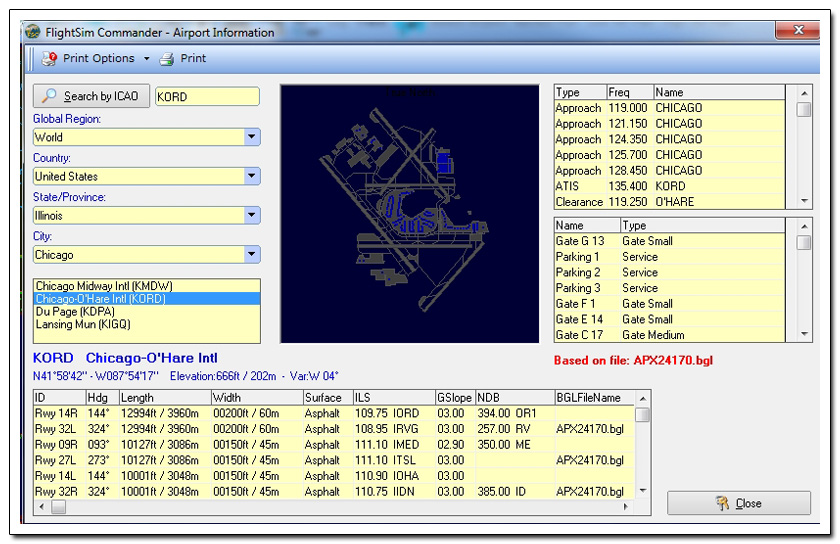This screenshot has height=544, width=840.
Task: Select Chicago-O'Hare Intl (KORD) list entry
Action: (x=147, y=299)
